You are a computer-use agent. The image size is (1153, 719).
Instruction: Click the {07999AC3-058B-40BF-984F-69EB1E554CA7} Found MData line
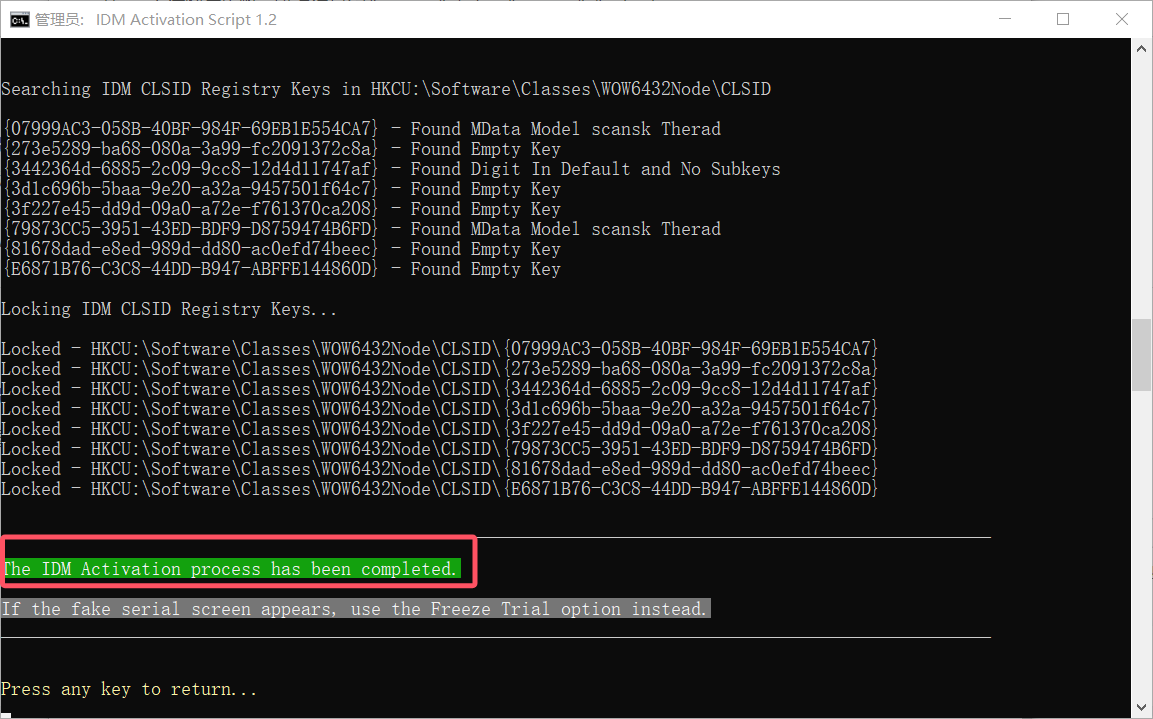click(362, 129)
